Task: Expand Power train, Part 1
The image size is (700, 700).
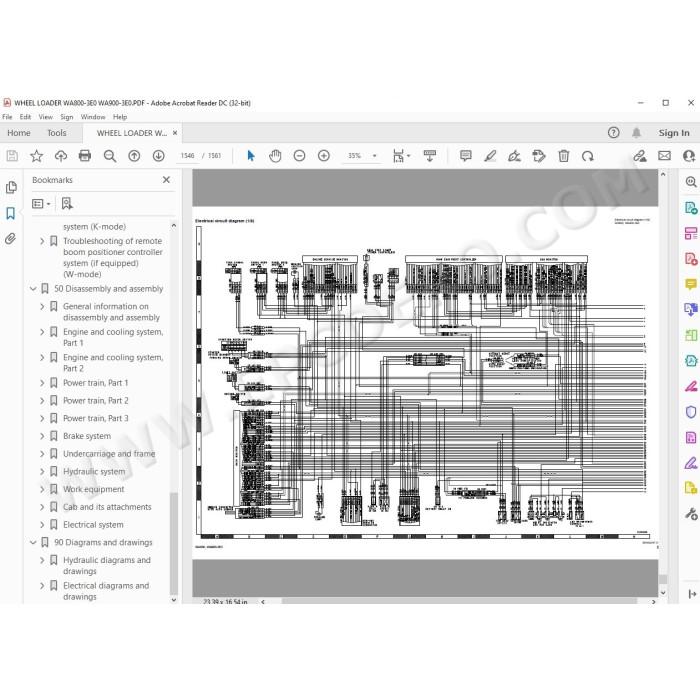Action: pyautogui.click(x=42, y=383)
